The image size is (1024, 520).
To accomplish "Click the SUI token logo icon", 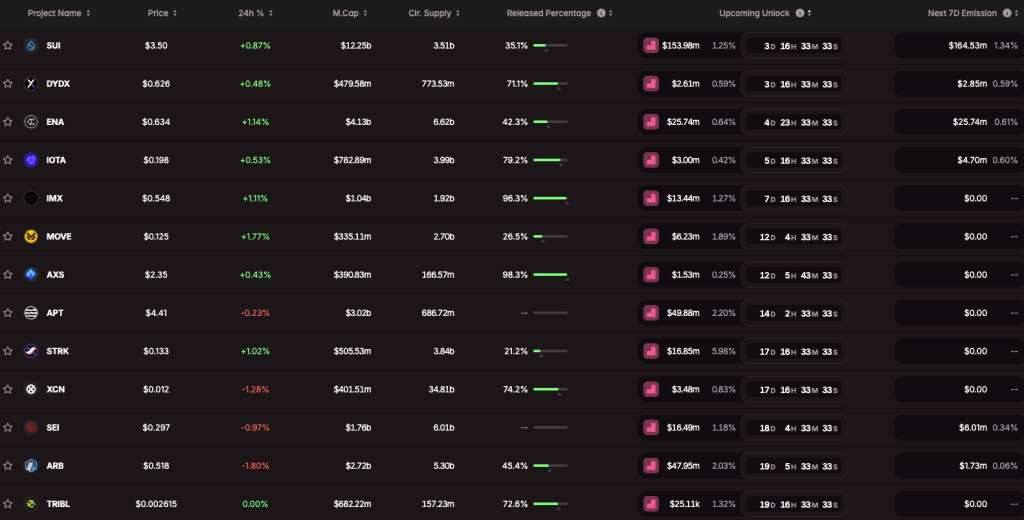I will click(x=31, y=46).
